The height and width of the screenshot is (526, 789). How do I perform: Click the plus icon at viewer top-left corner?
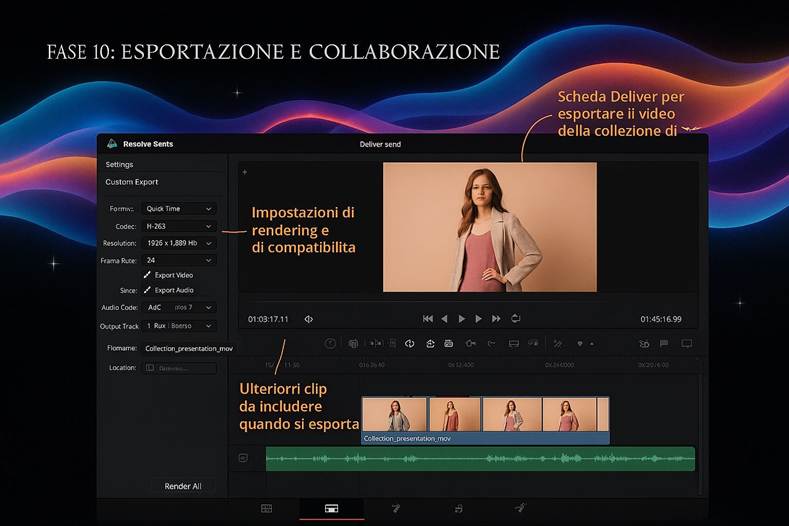click(245, 172)
